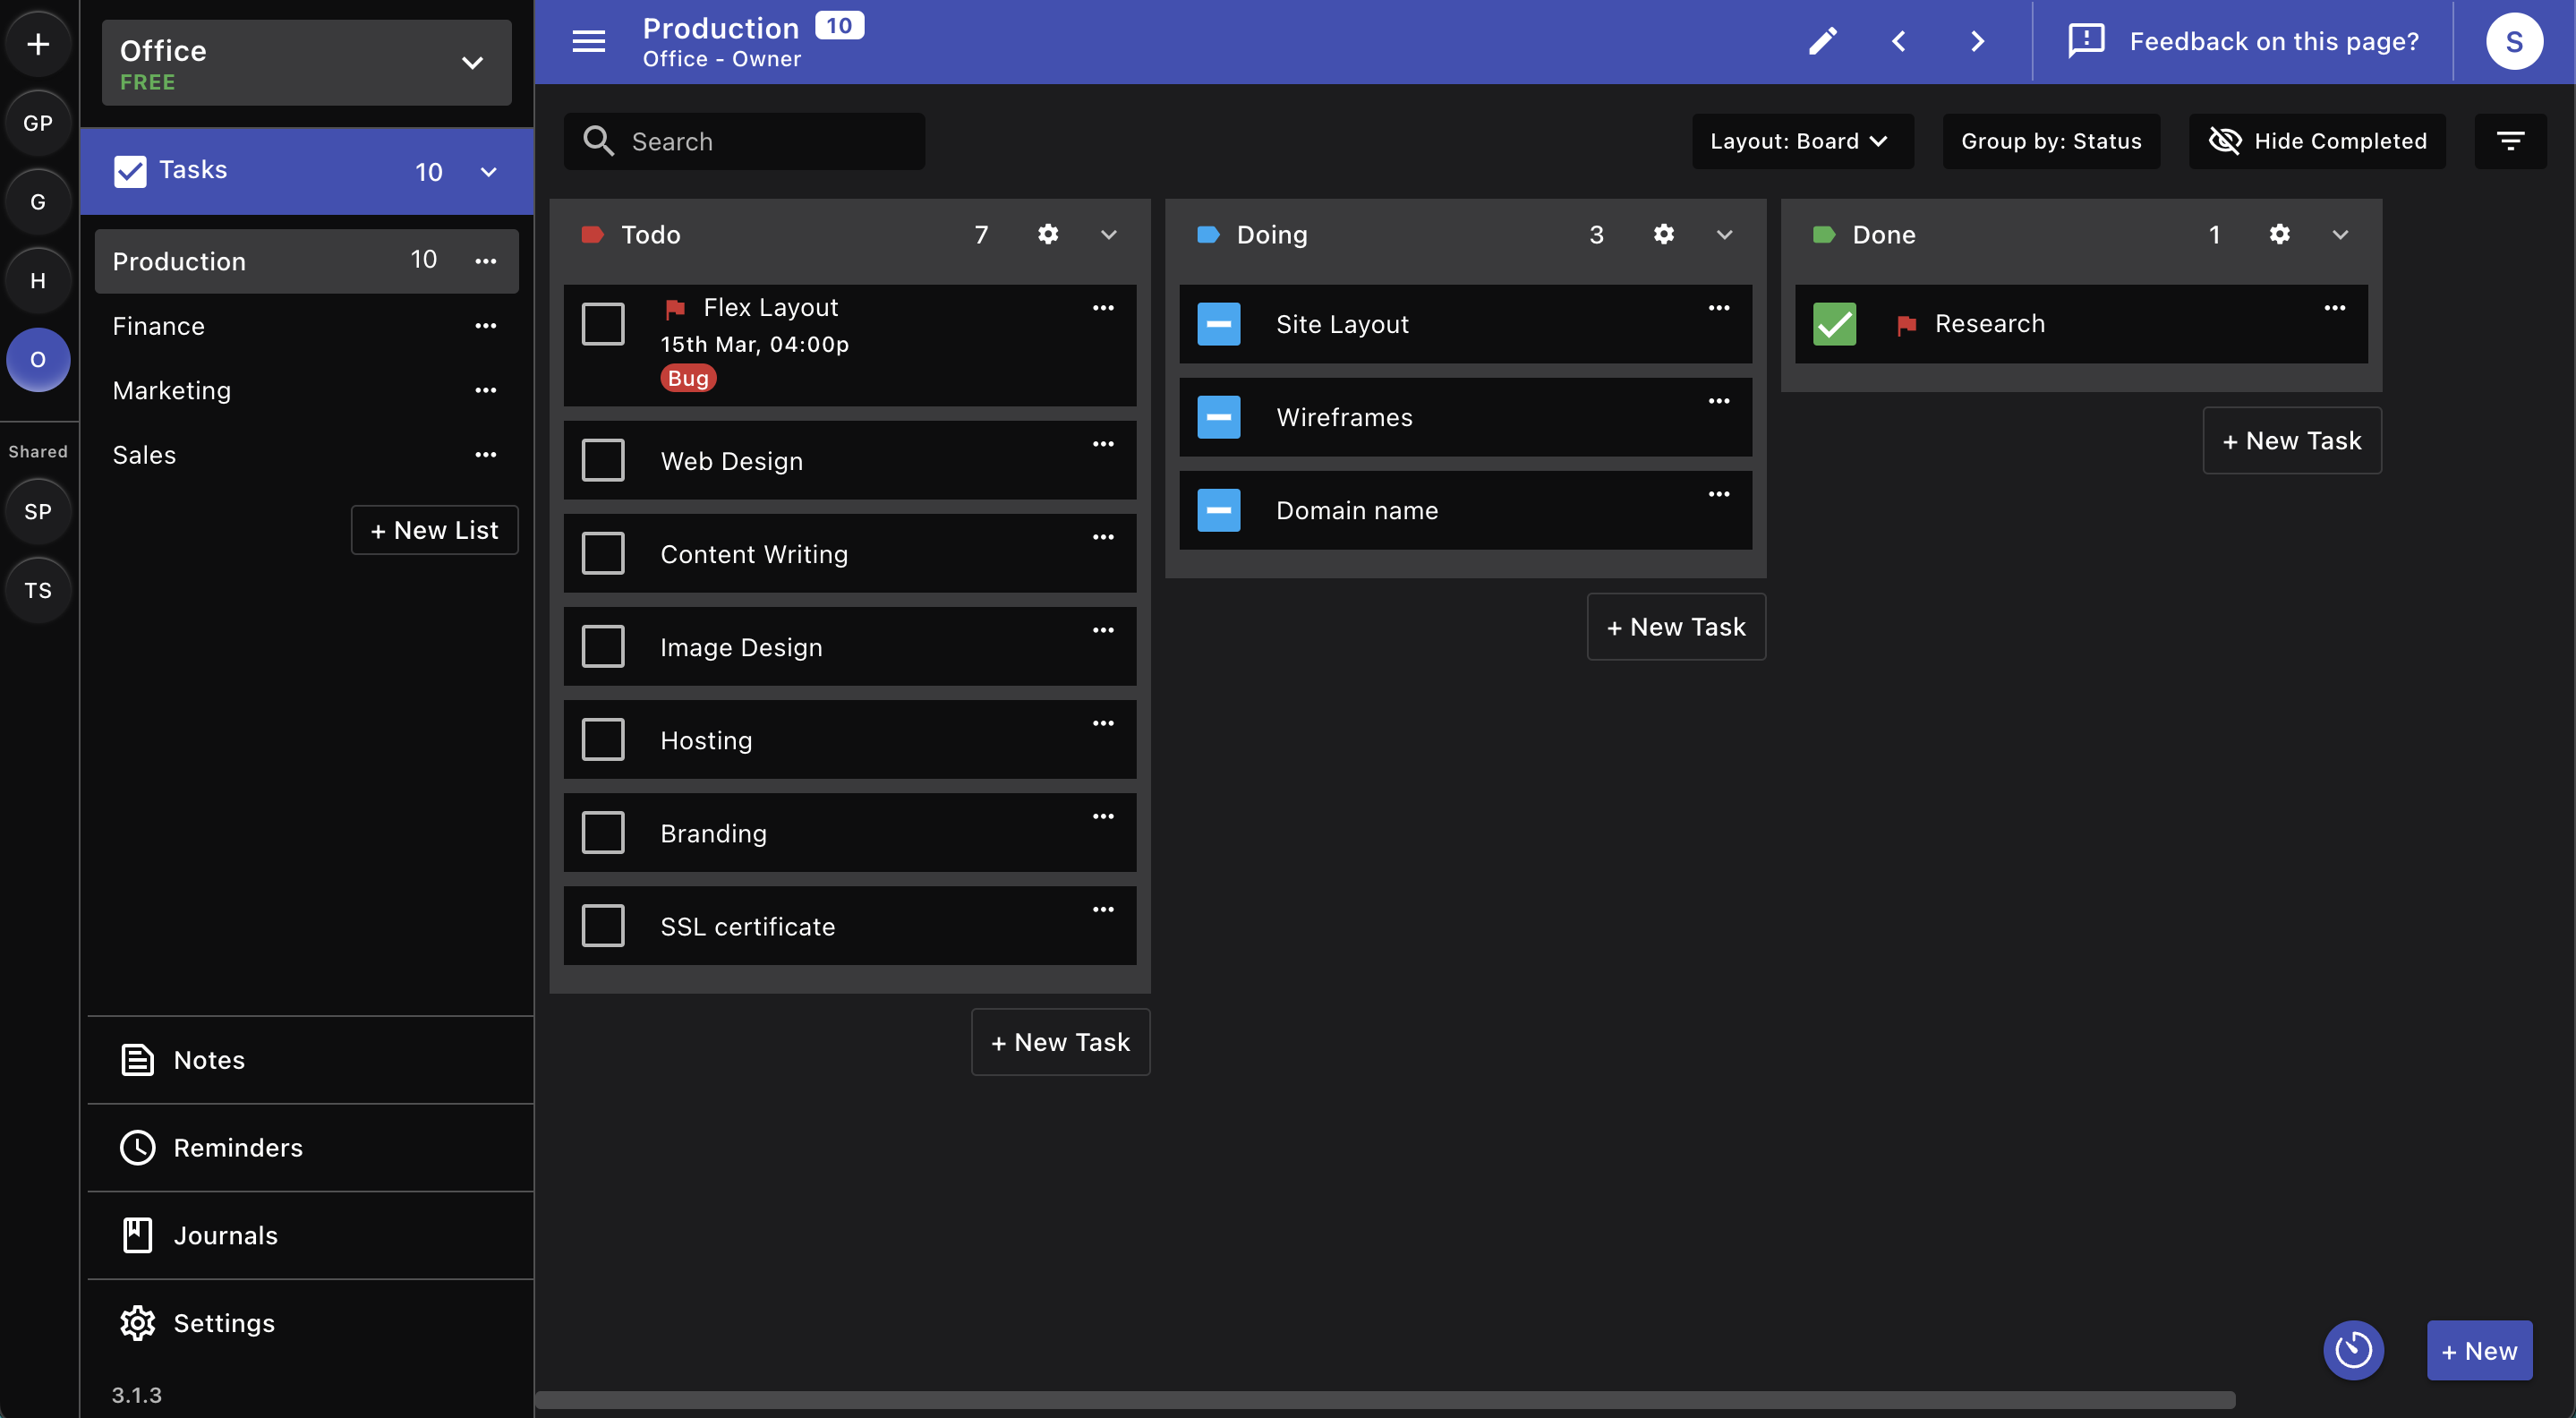Select the Finance list
Viewport: 2576px width, 1418px height.
(x=306, y=326)
